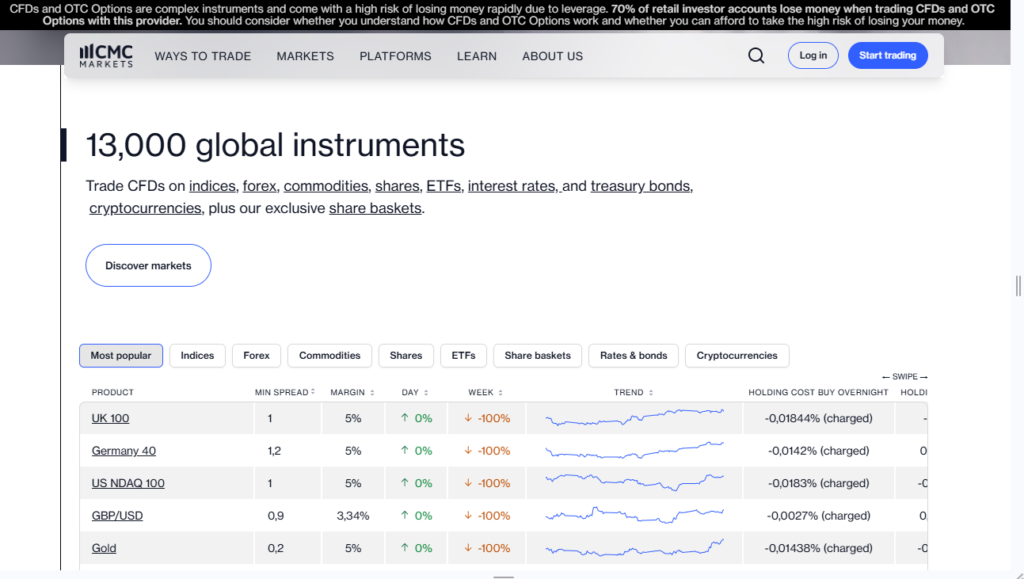Go to the CMC Markets logo home
Screen dimensions: 1024x579
click(106, 56)
